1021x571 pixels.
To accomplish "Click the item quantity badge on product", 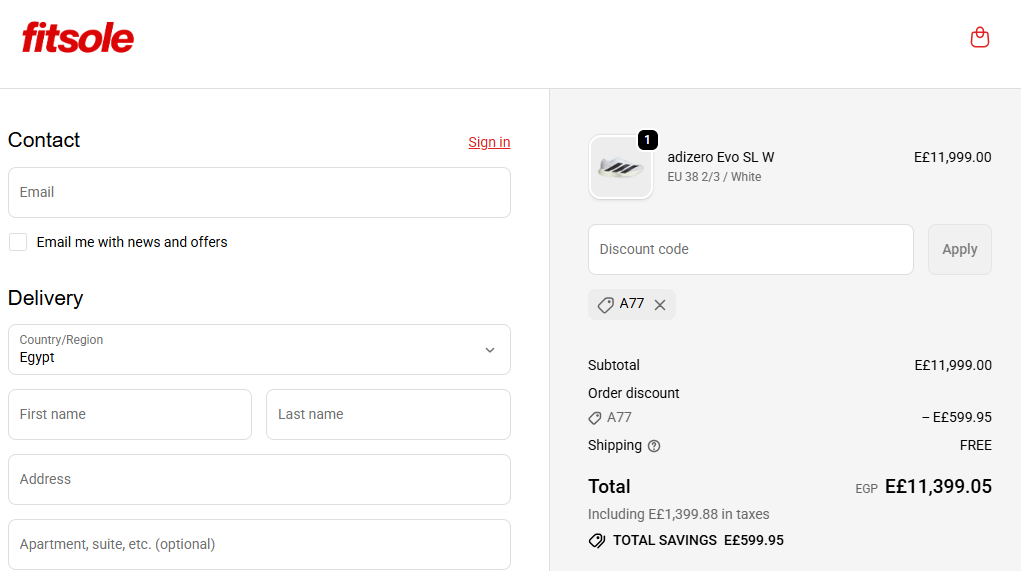I will point(647,140).
